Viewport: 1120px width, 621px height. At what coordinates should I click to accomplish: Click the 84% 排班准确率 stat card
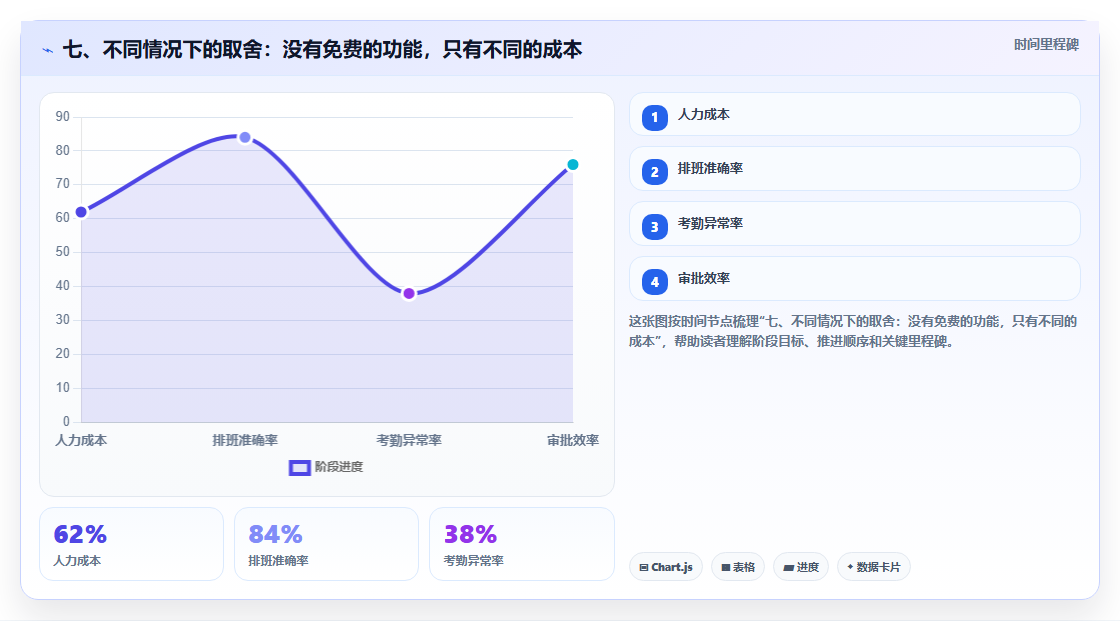tap(326, 545)
